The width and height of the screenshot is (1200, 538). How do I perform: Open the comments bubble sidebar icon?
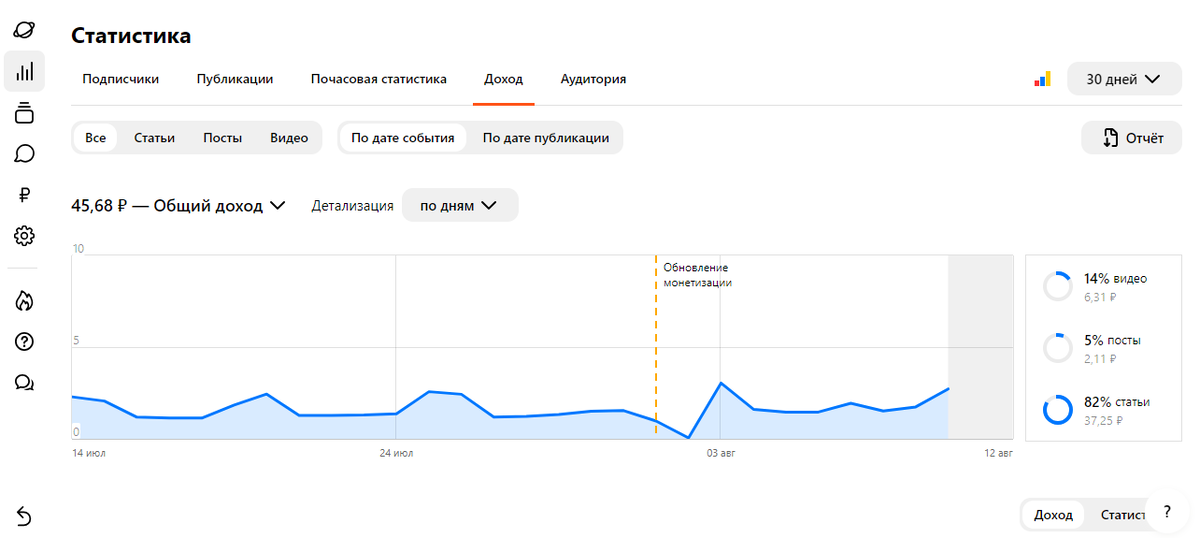pos(25,154)
